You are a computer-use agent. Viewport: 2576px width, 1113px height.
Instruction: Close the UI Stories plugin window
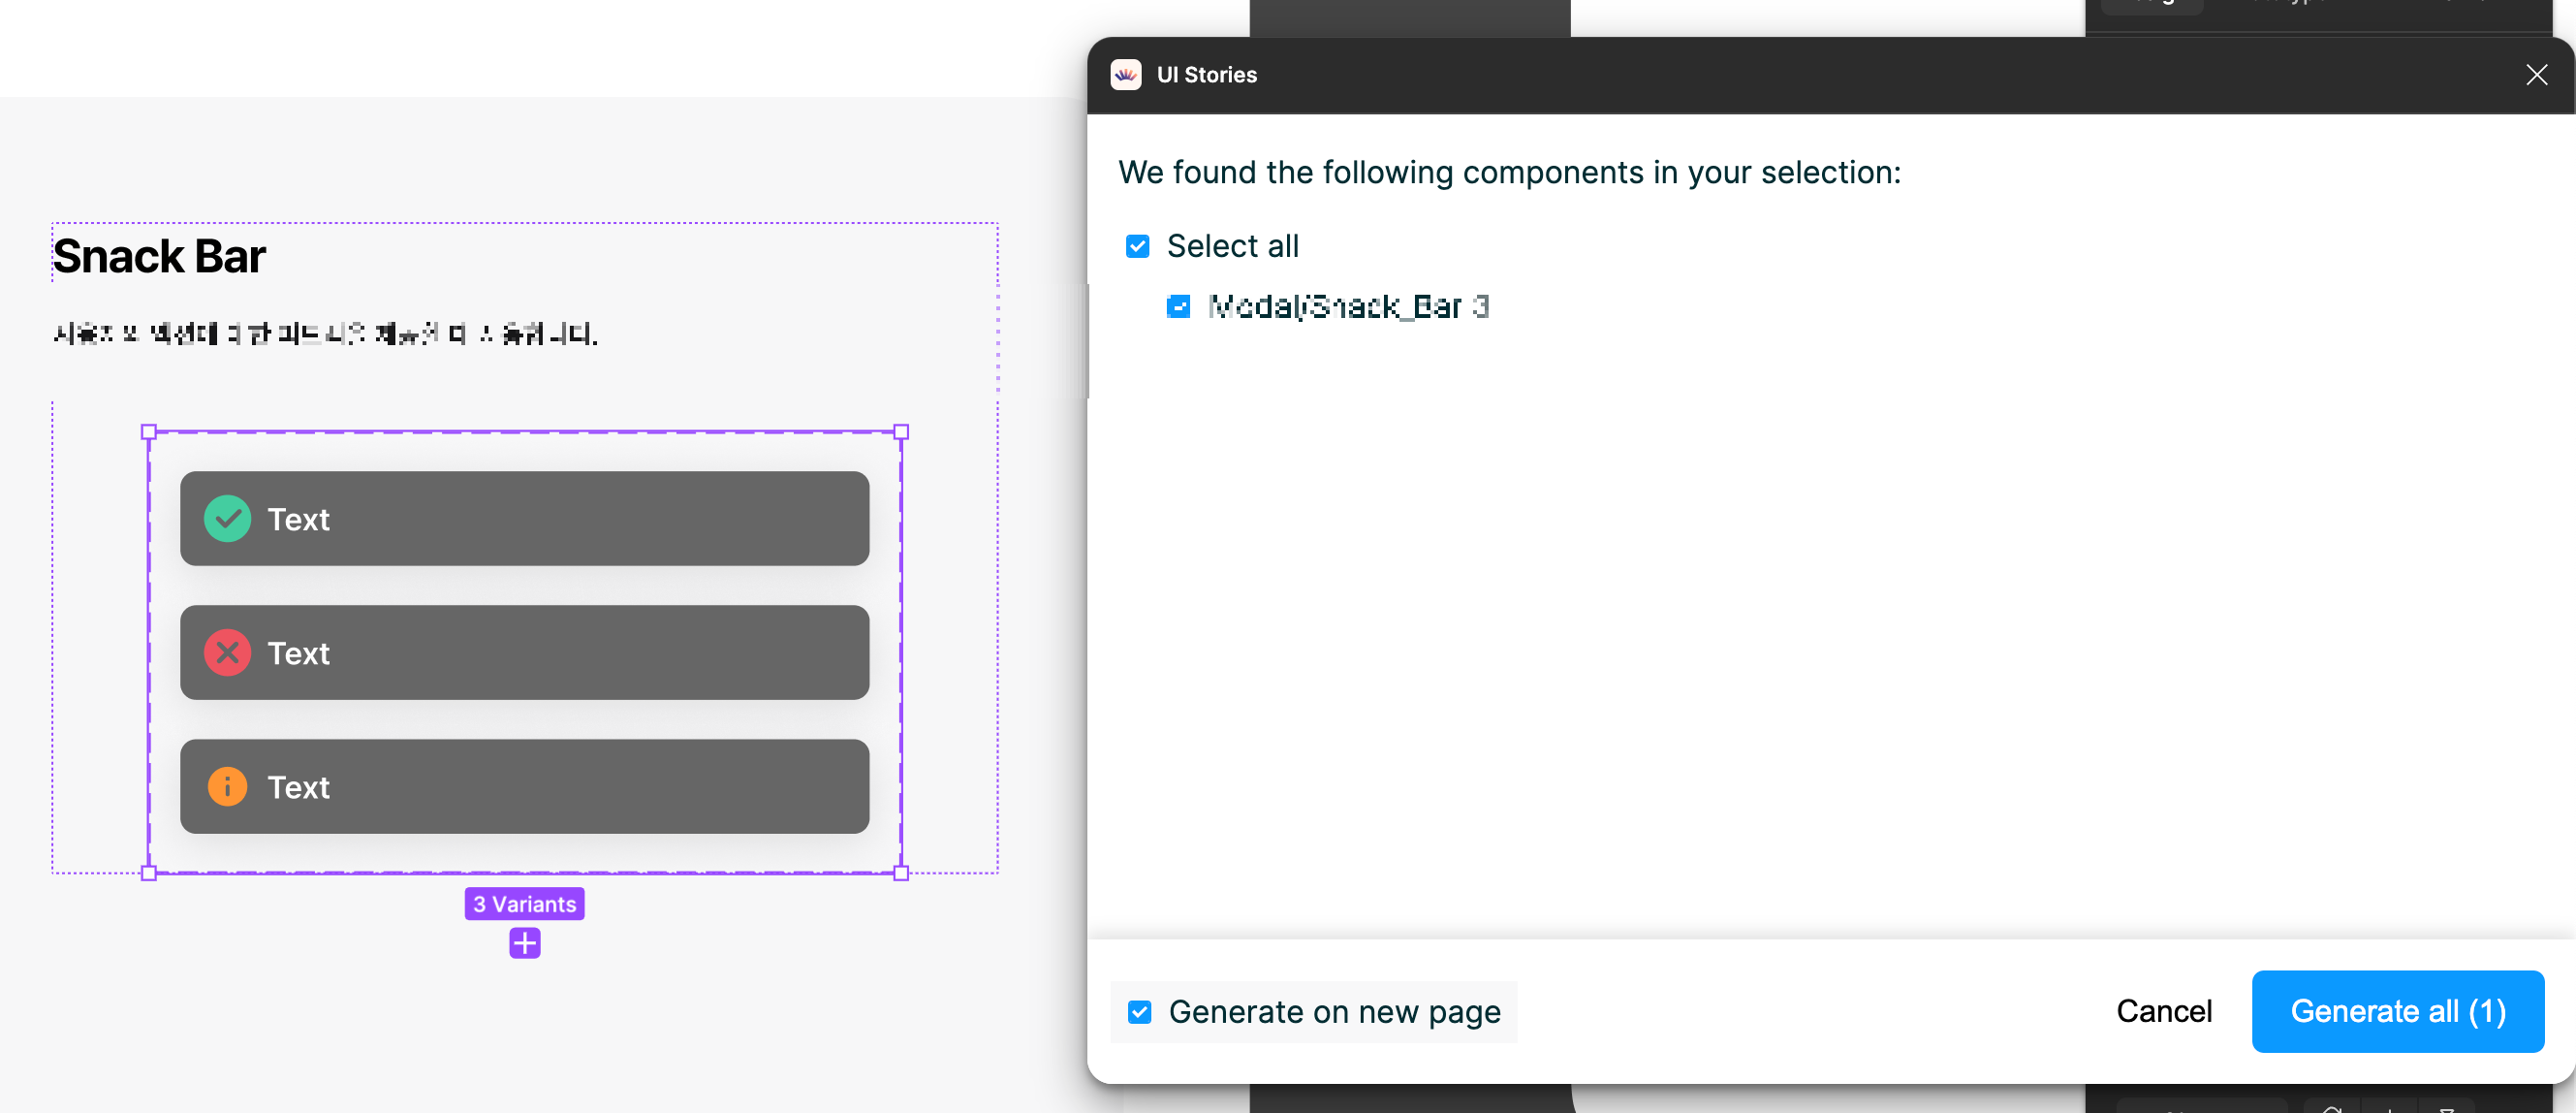2536,75
